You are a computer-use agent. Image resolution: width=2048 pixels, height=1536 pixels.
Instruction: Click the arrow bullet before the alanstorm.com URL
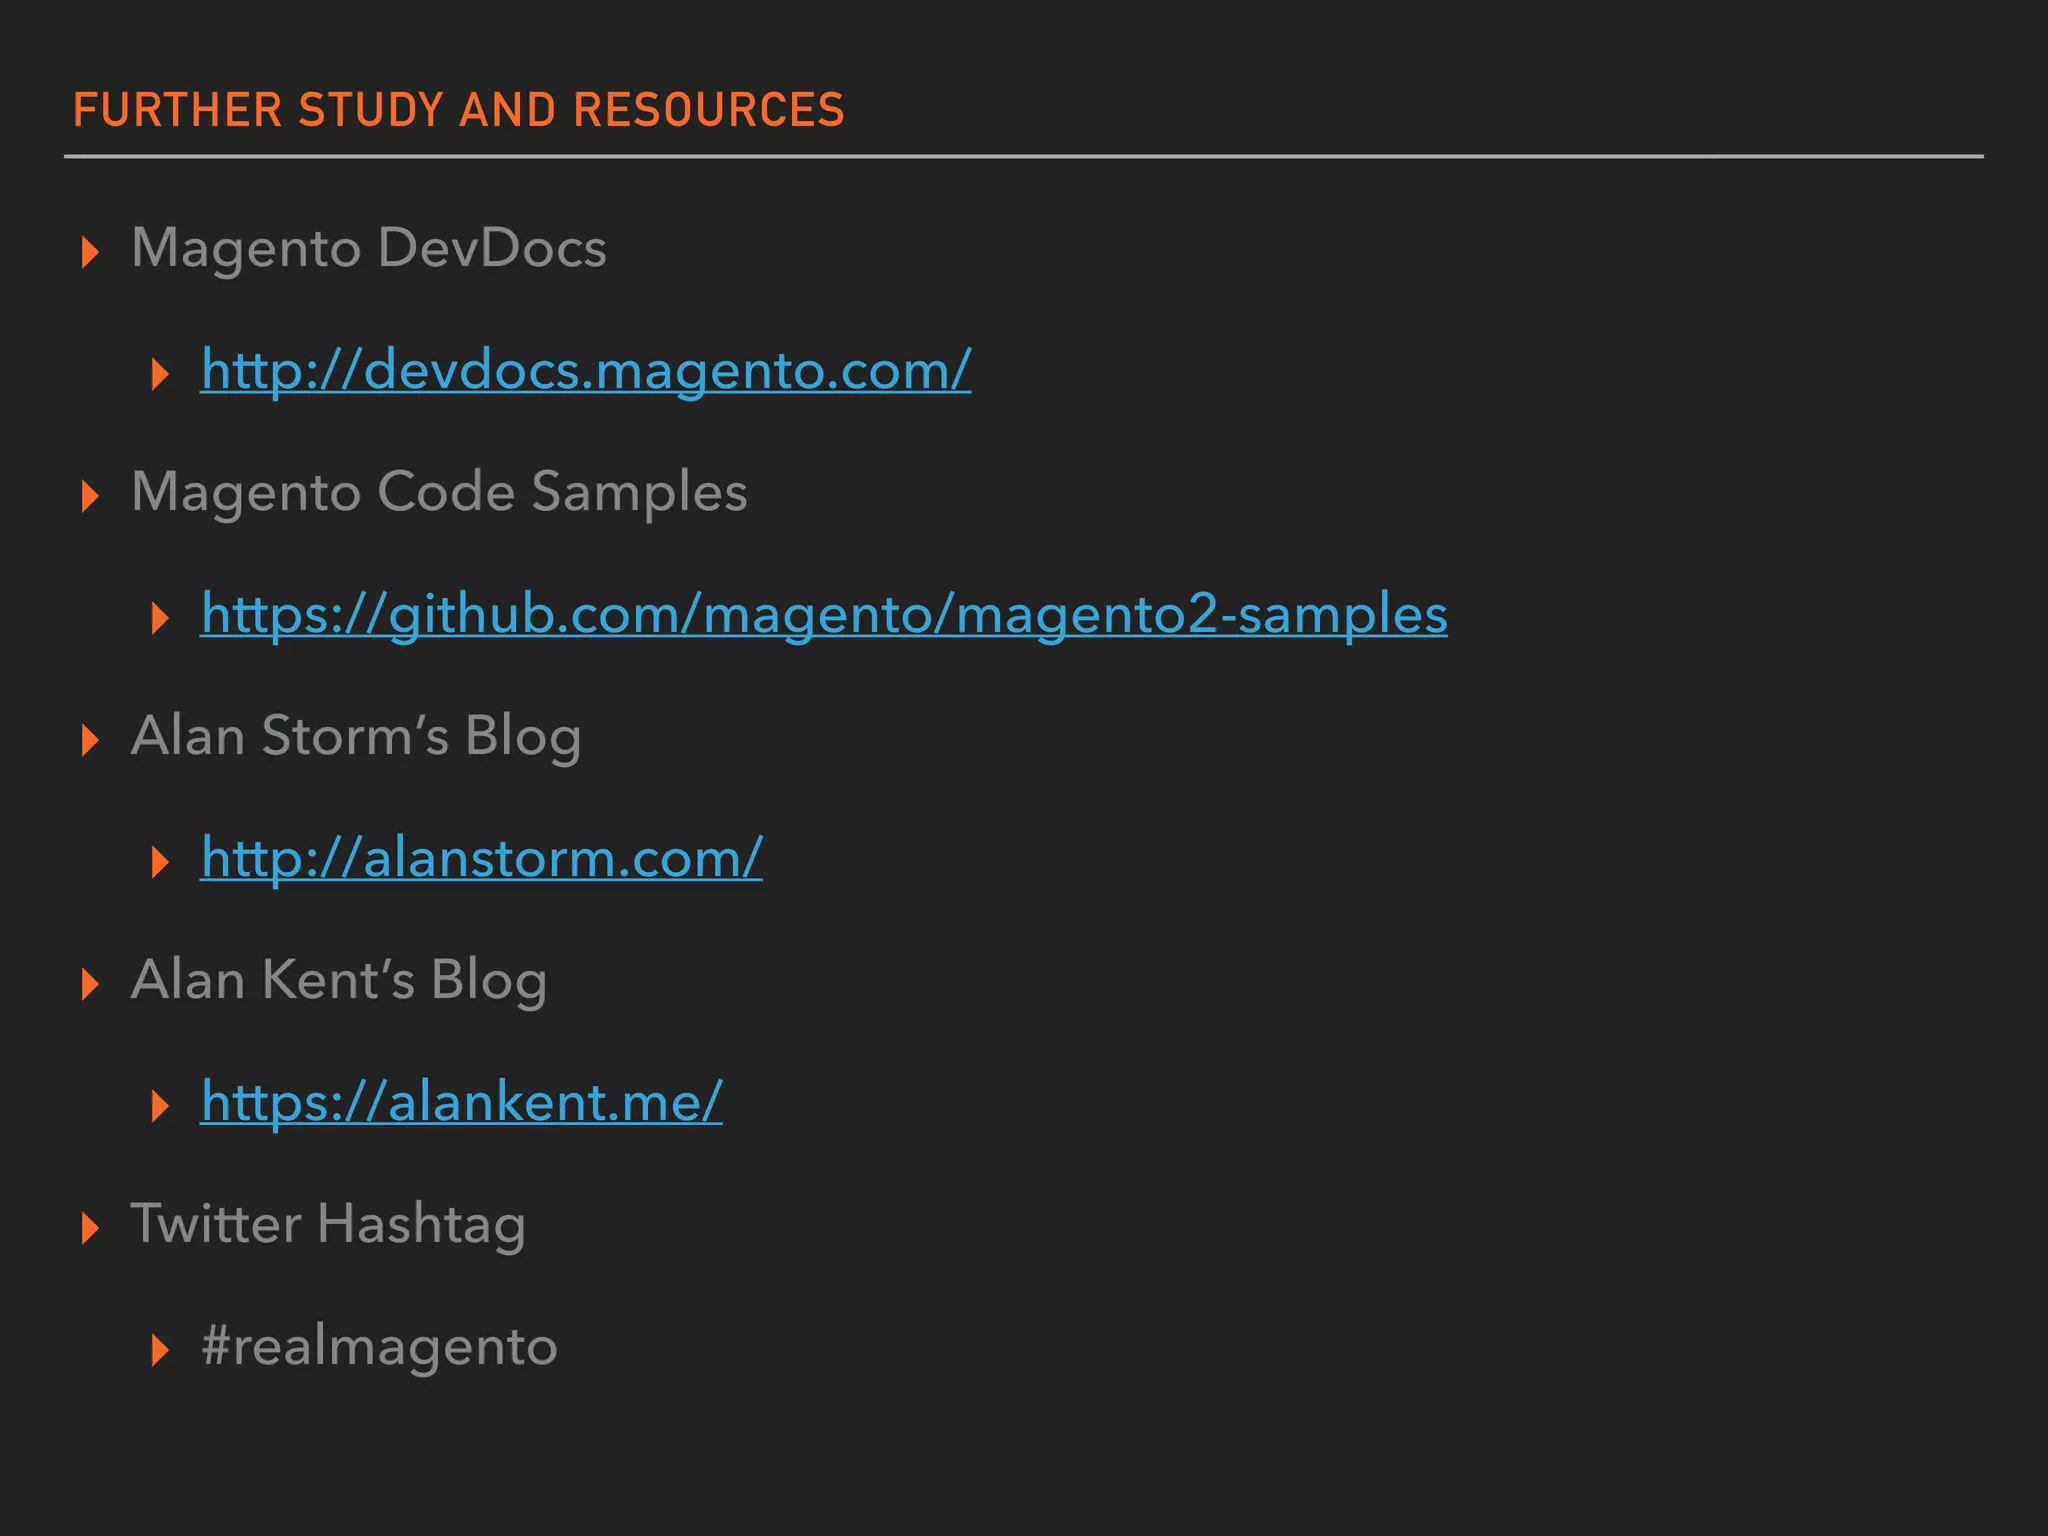[x=160, y=861]
